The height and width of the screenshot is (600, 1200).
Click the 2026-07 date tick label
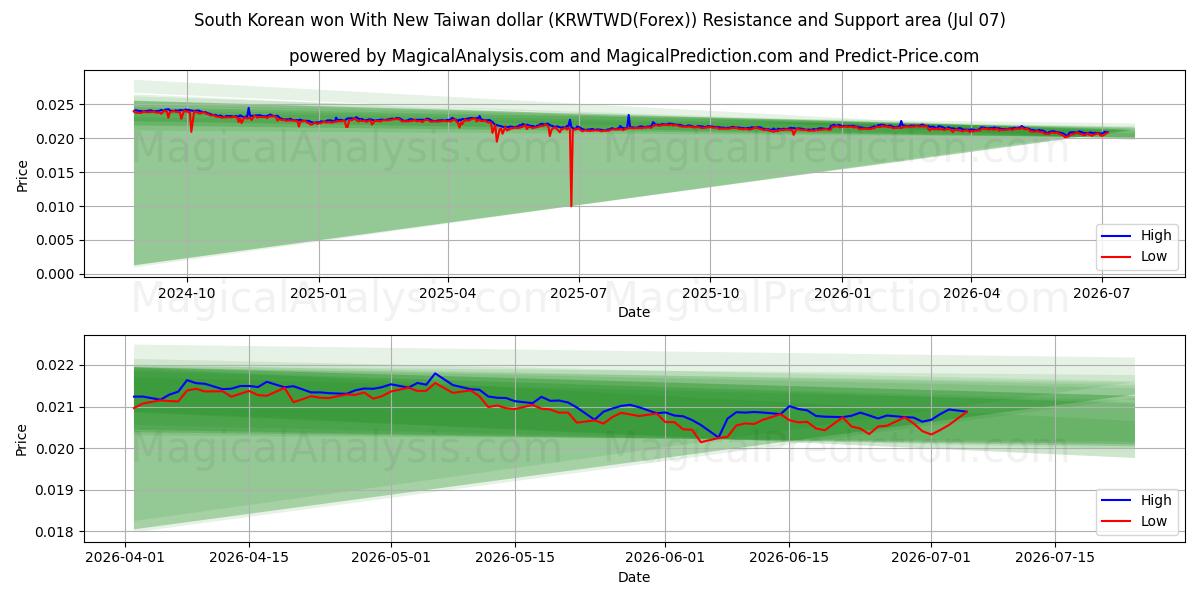pyautogui.click(x=1102, y=293)
